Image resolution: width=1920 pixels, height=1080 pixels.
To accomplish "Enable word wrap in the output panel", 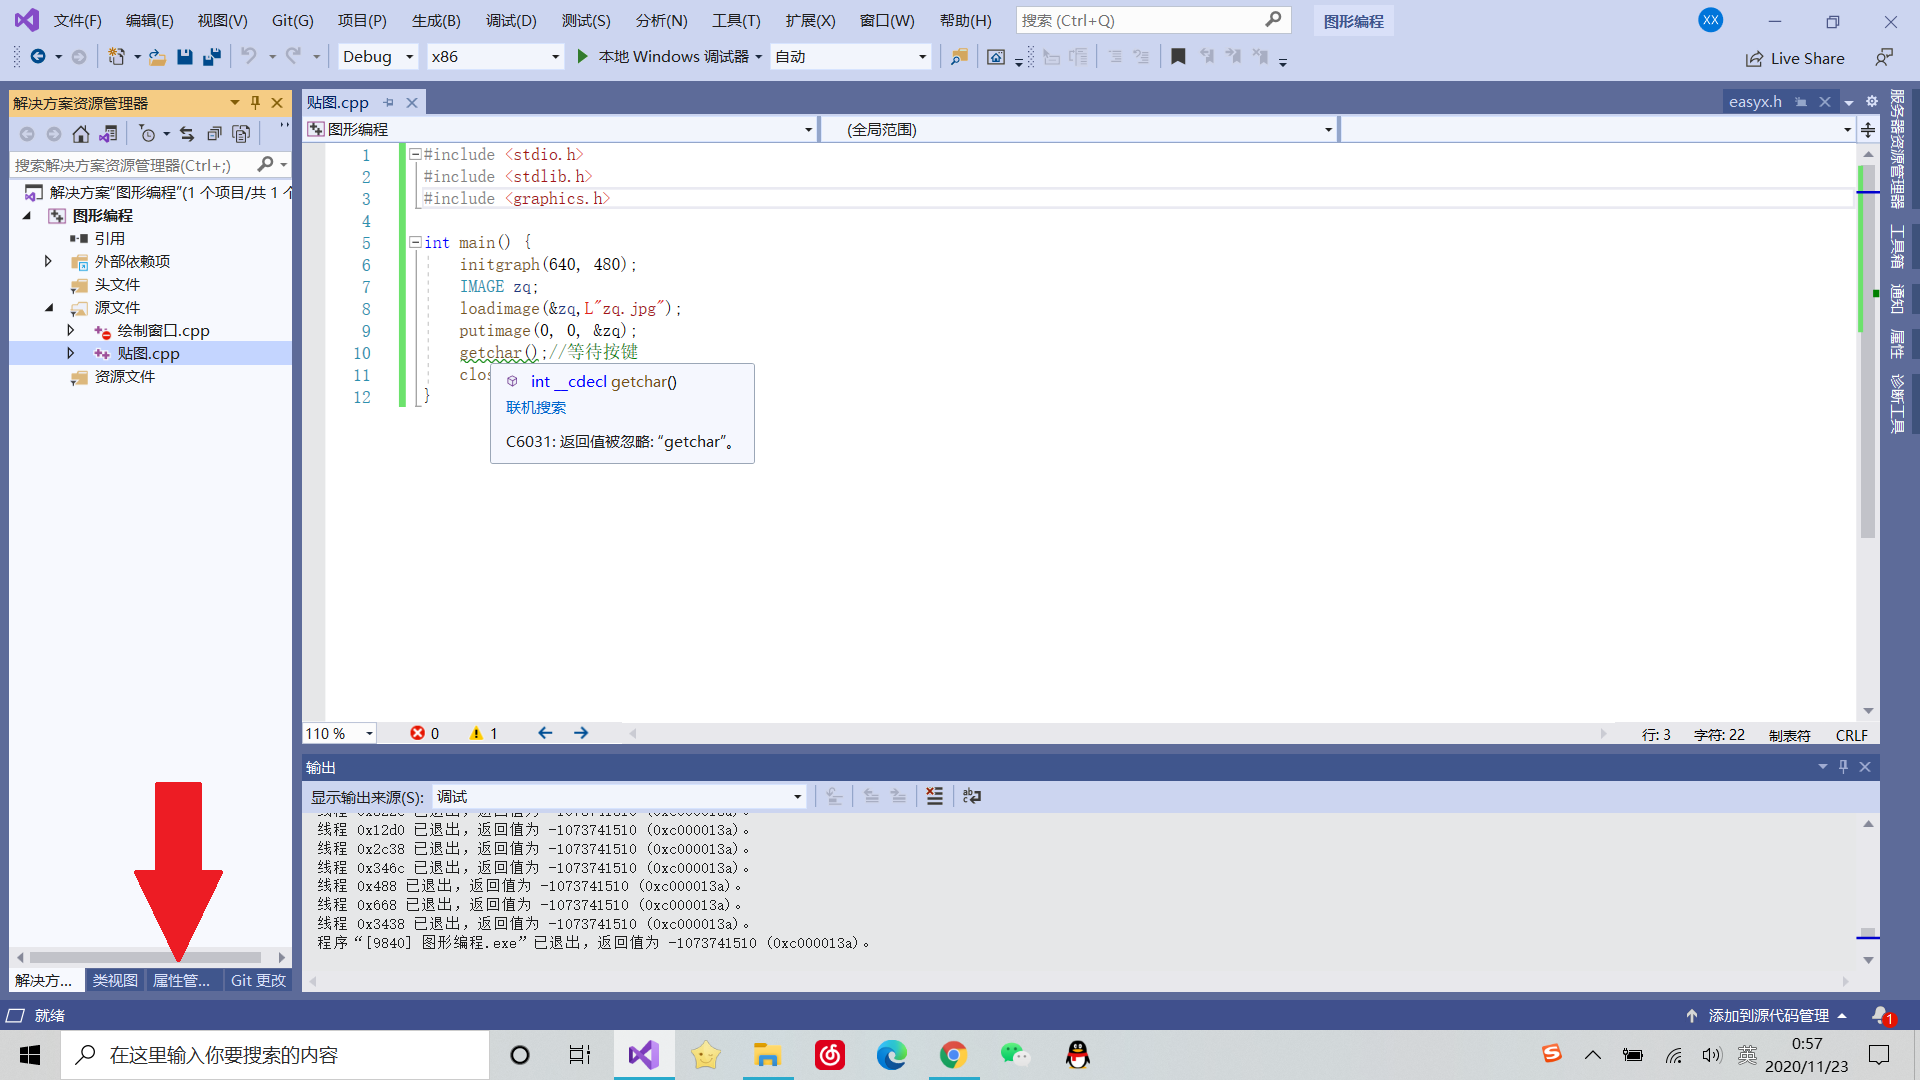I will pos(971,796).
